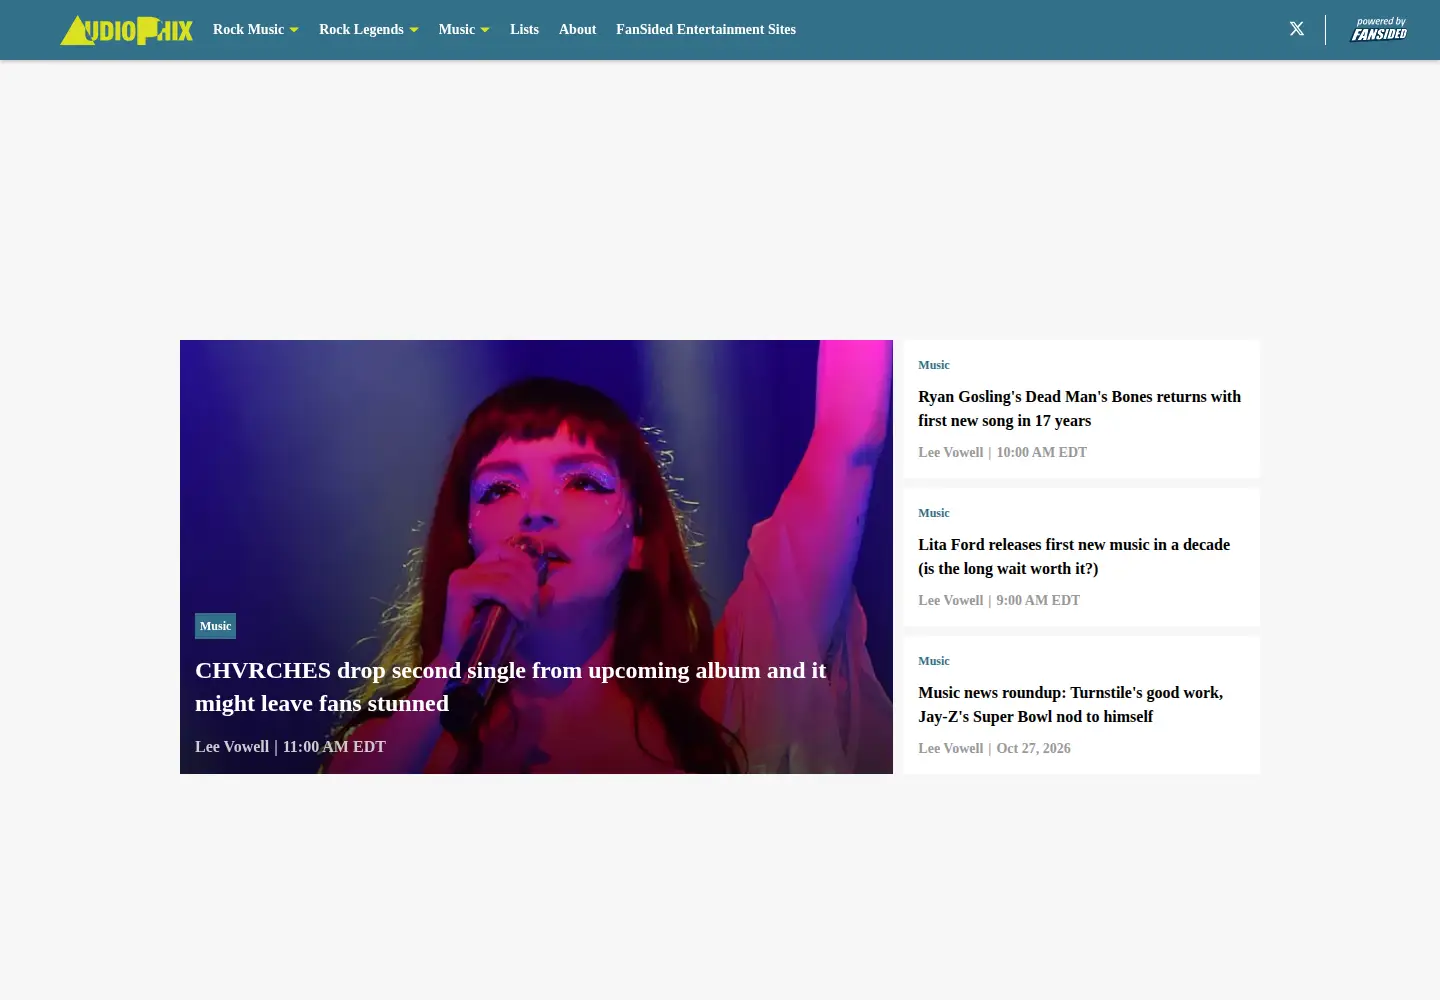Click Lee Vowell under news roundup story
The width and height of the screenshot is (1440, 1000).
pos(951,749)
